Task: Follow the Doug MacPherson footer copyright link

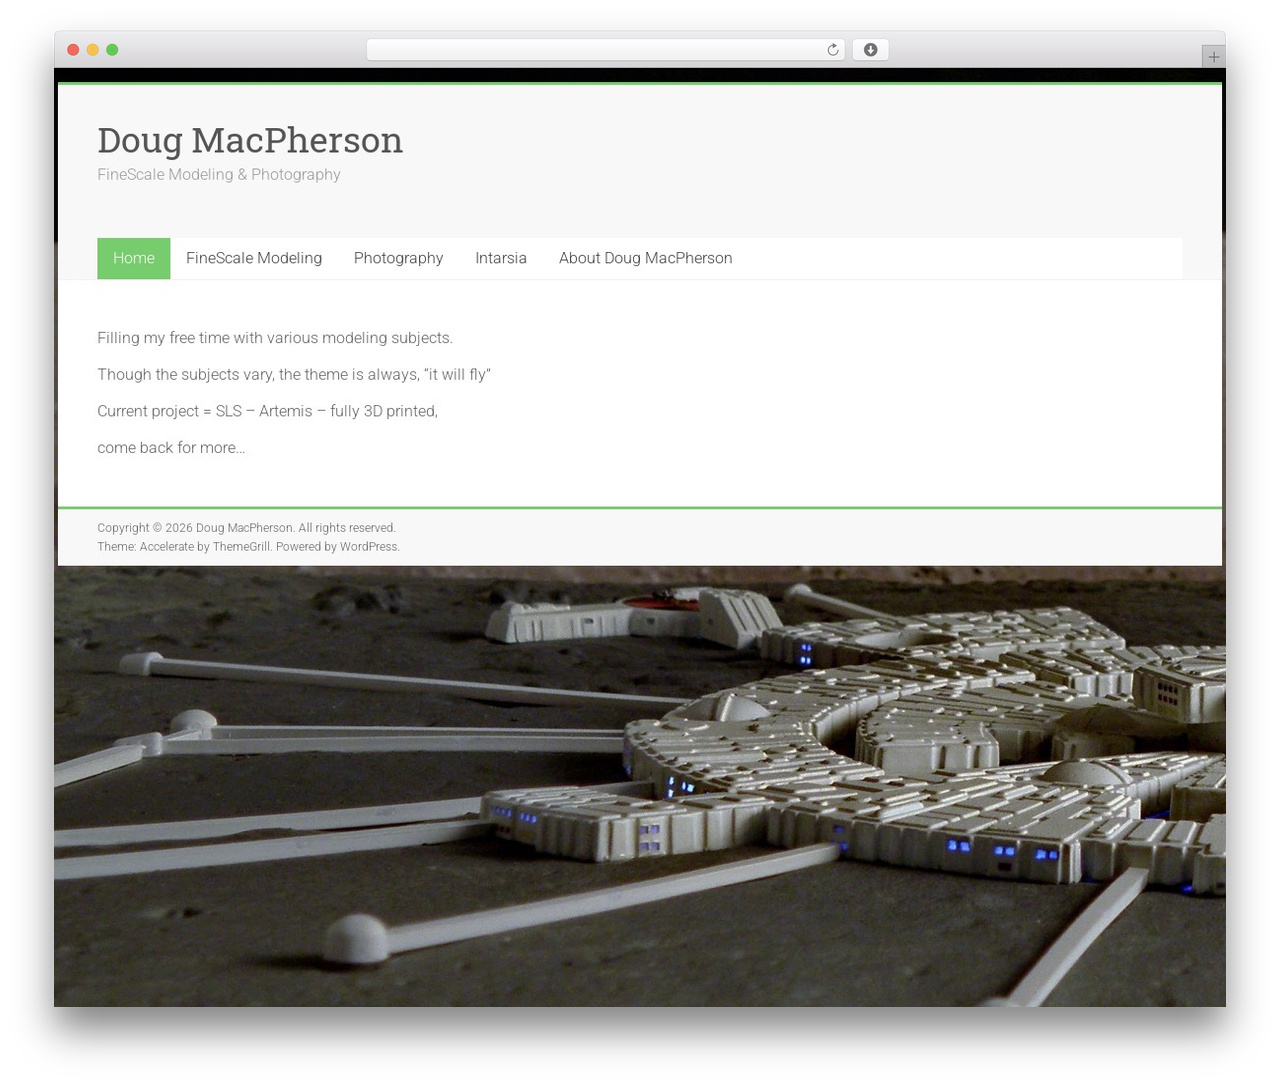Action: 244,528
